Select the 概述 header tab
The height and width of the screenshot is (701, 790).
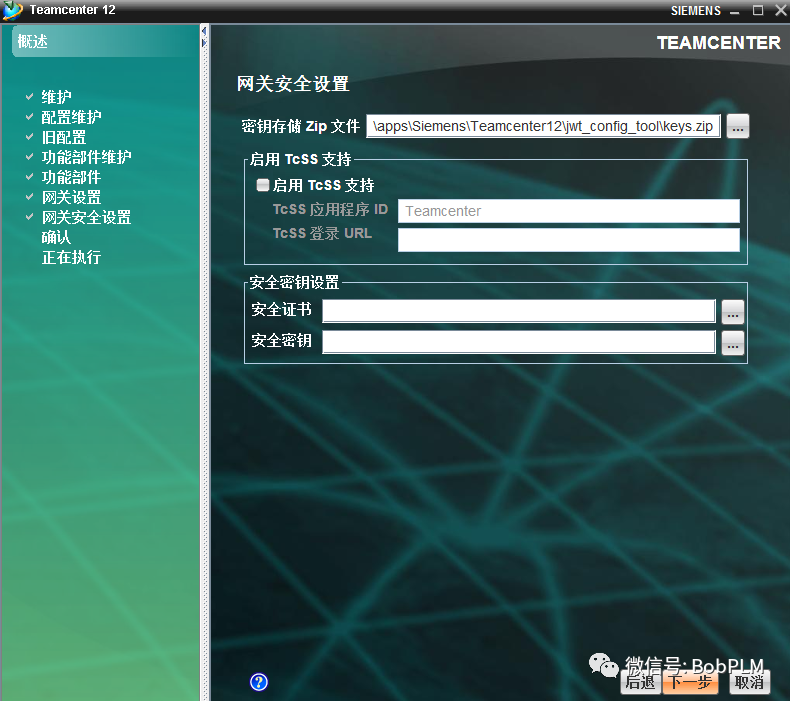point(106,41)
